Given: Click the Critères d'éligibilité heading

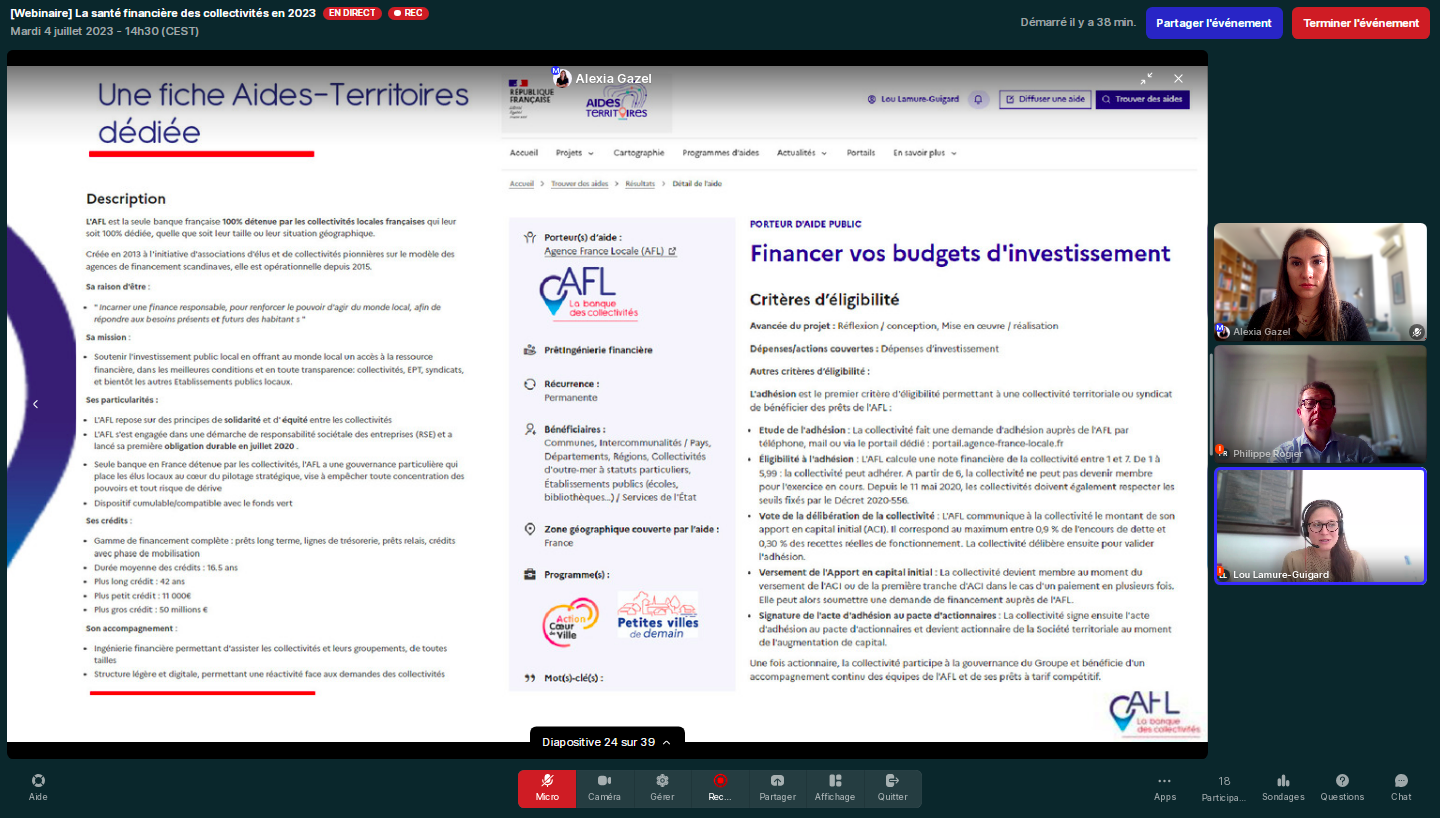Looking at the screenshot, I should click(824, 299).
